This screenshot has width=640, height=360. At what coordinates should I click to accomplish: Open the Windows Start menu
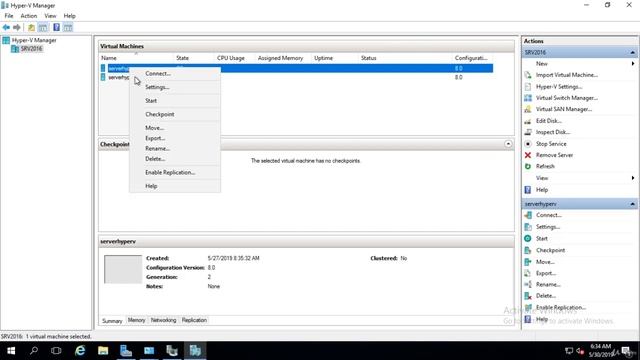11,351
